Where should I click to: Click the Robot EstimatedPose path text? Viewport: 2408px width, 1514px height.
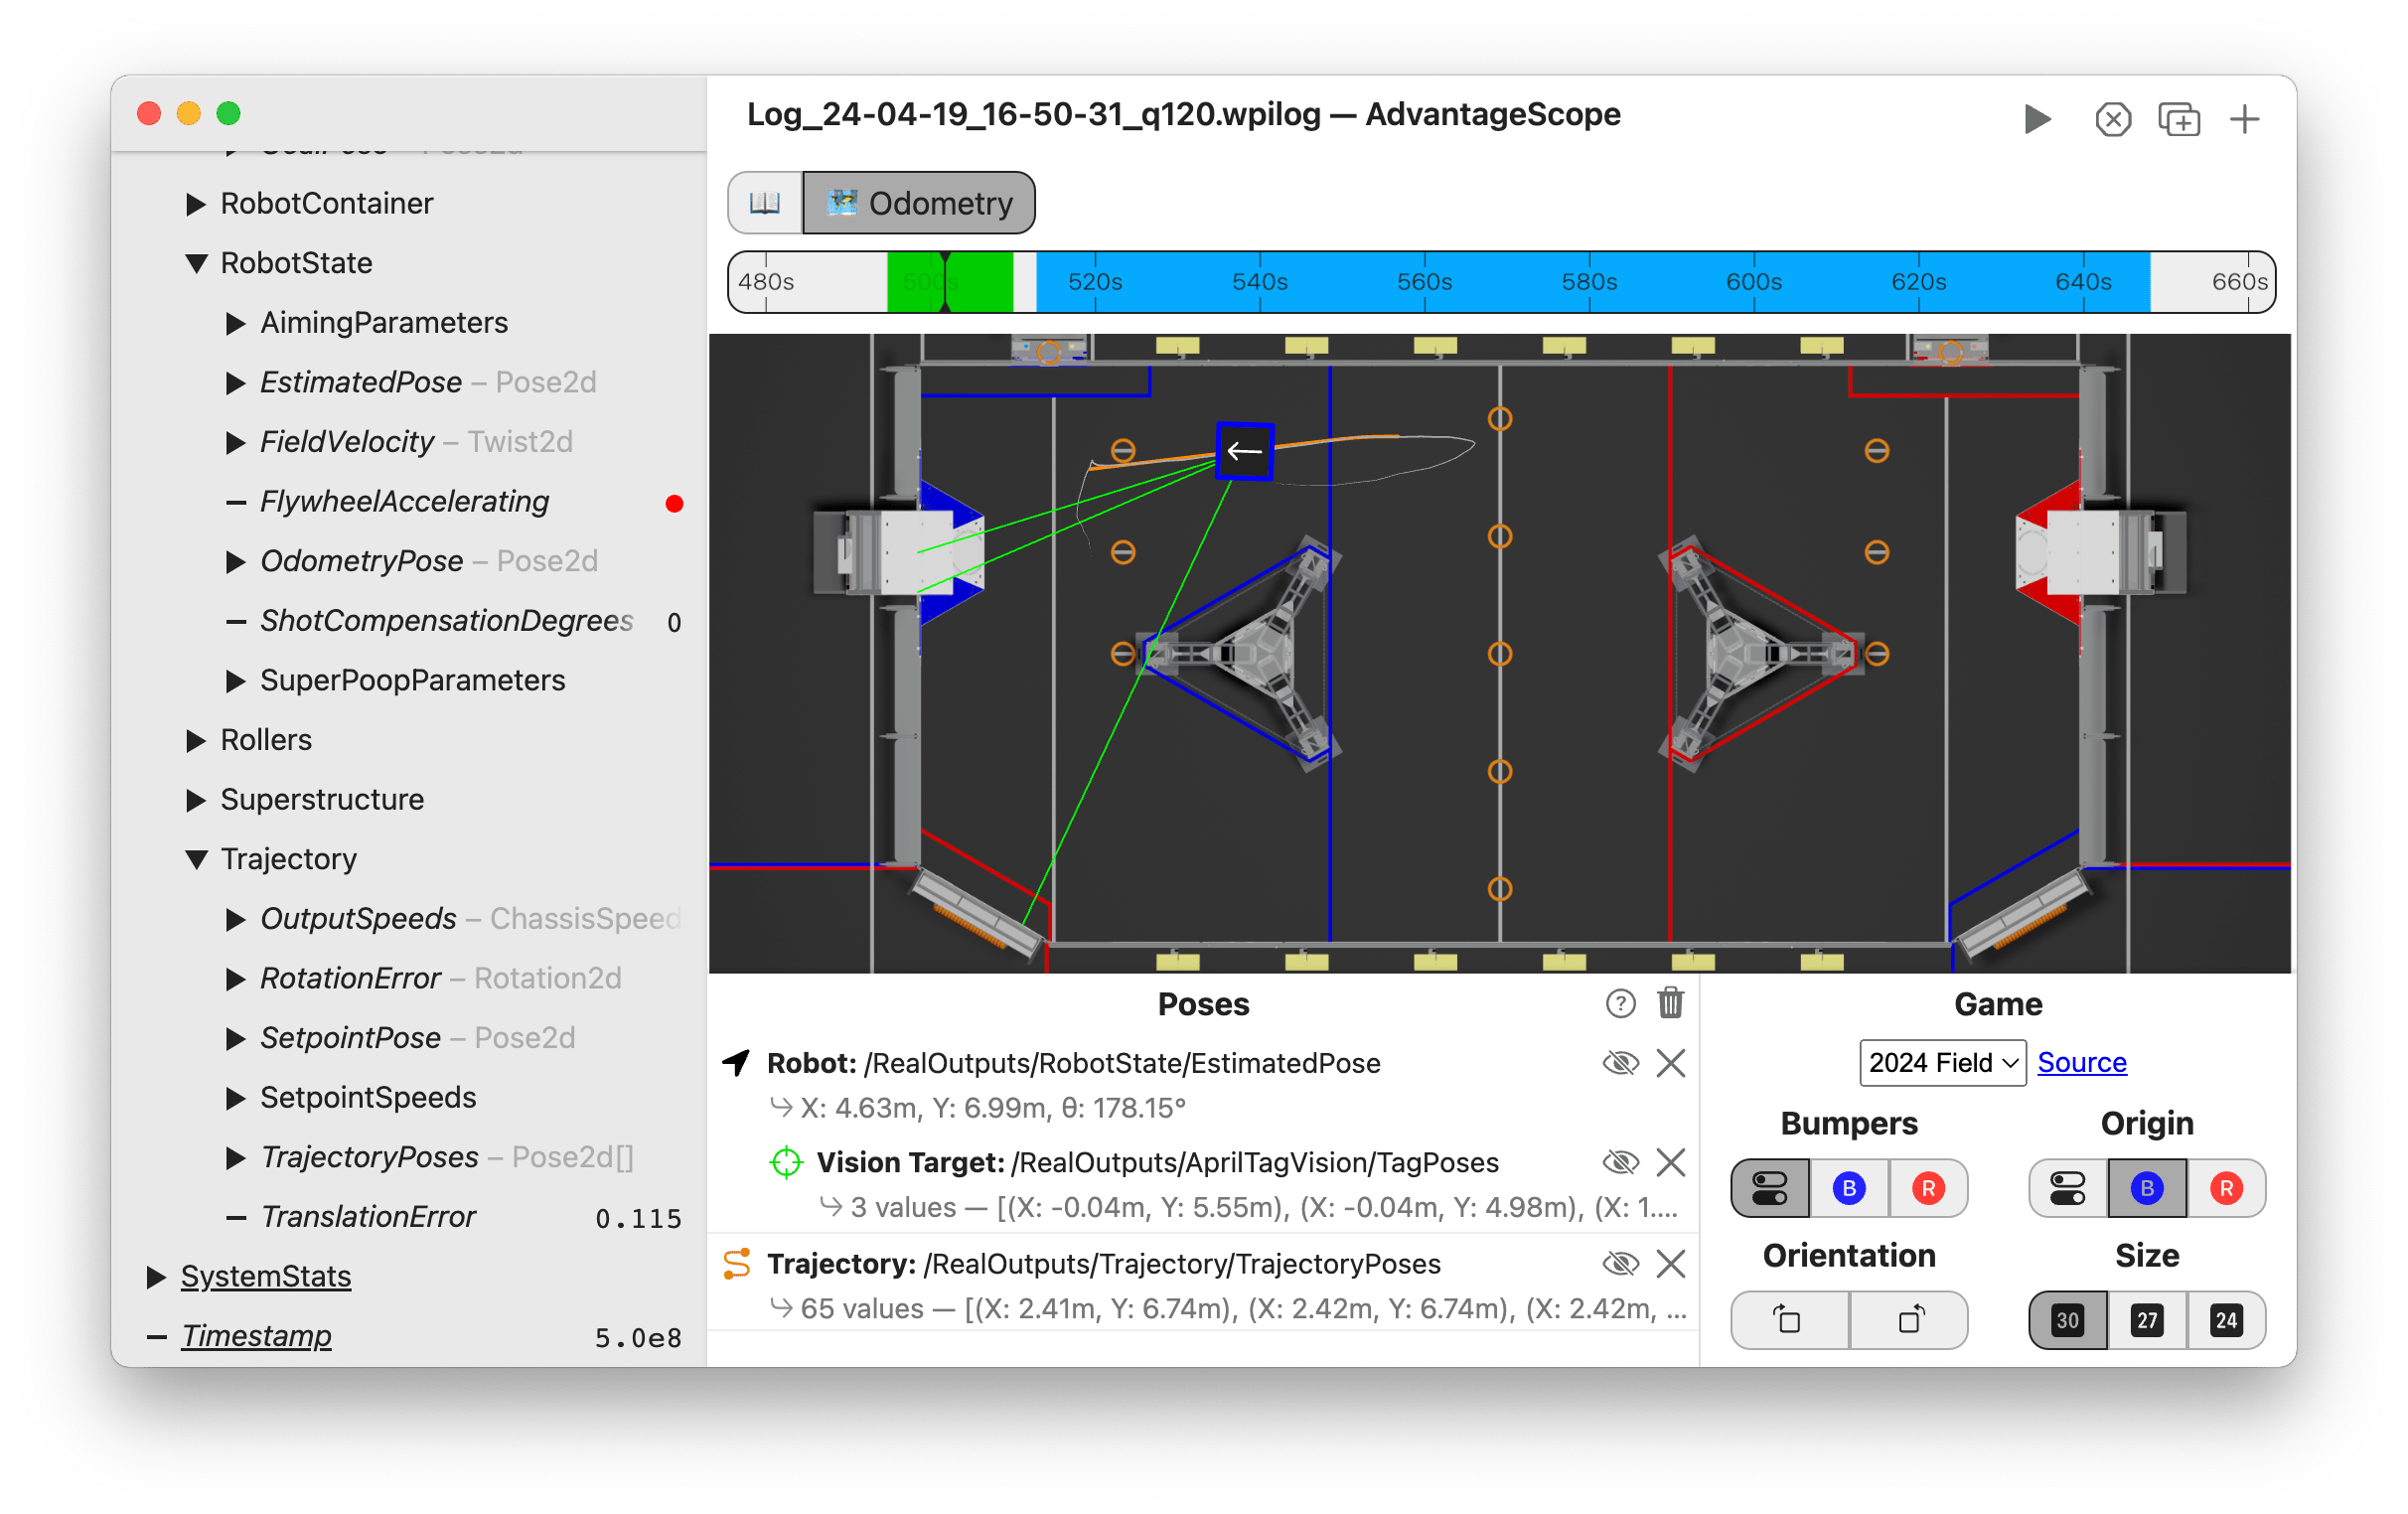click(1122, 1063)
